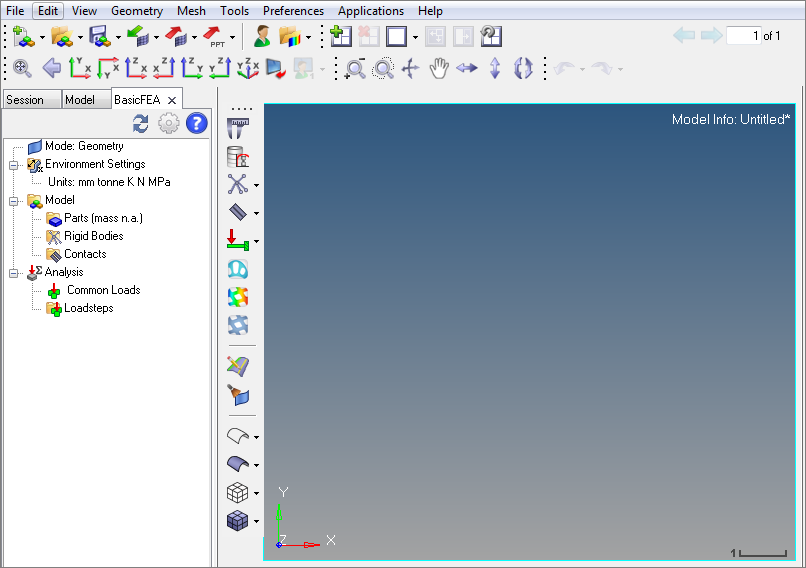Click the circle zoom icon
806x568 pixels.
tap(383, 68)
